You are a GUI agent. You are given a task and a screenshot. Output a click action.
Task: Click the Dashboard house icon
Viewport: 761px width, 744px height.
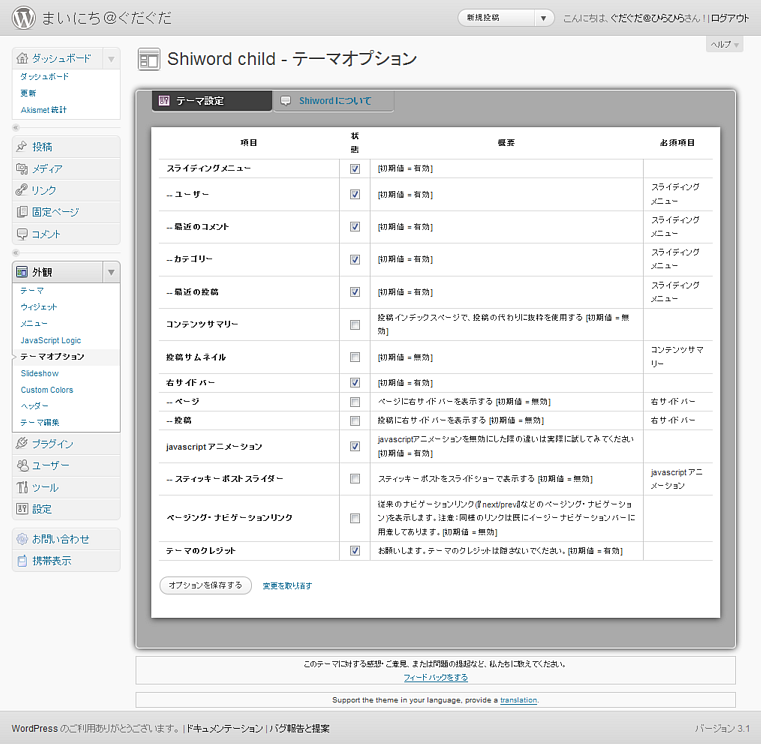pyautogui.click(x=22, y=59)
